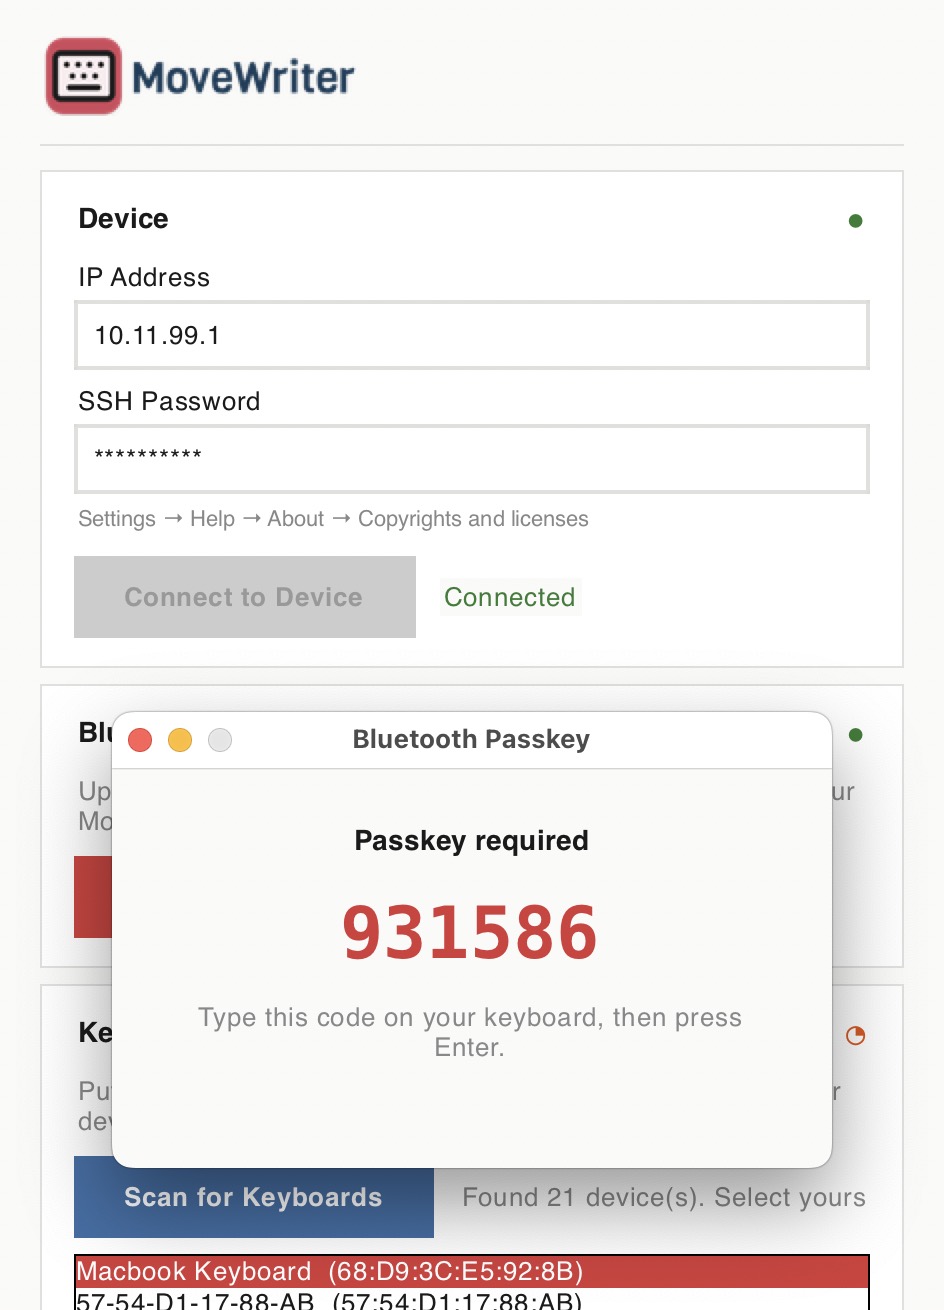Click the gray zoom circle on the passkey dialog
This screenshot has height=1310, width=944.
coord(219,740)
